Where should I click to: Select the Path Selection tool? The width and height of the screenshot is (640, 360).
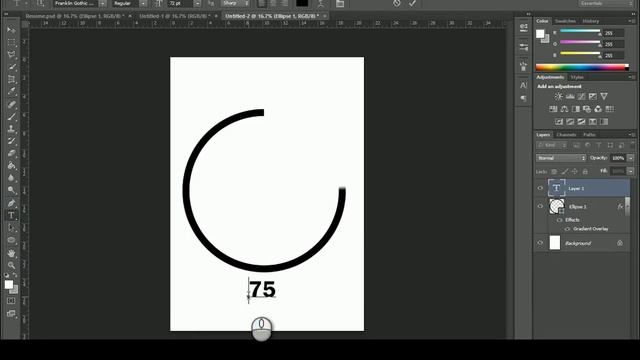tap(11, 228)
